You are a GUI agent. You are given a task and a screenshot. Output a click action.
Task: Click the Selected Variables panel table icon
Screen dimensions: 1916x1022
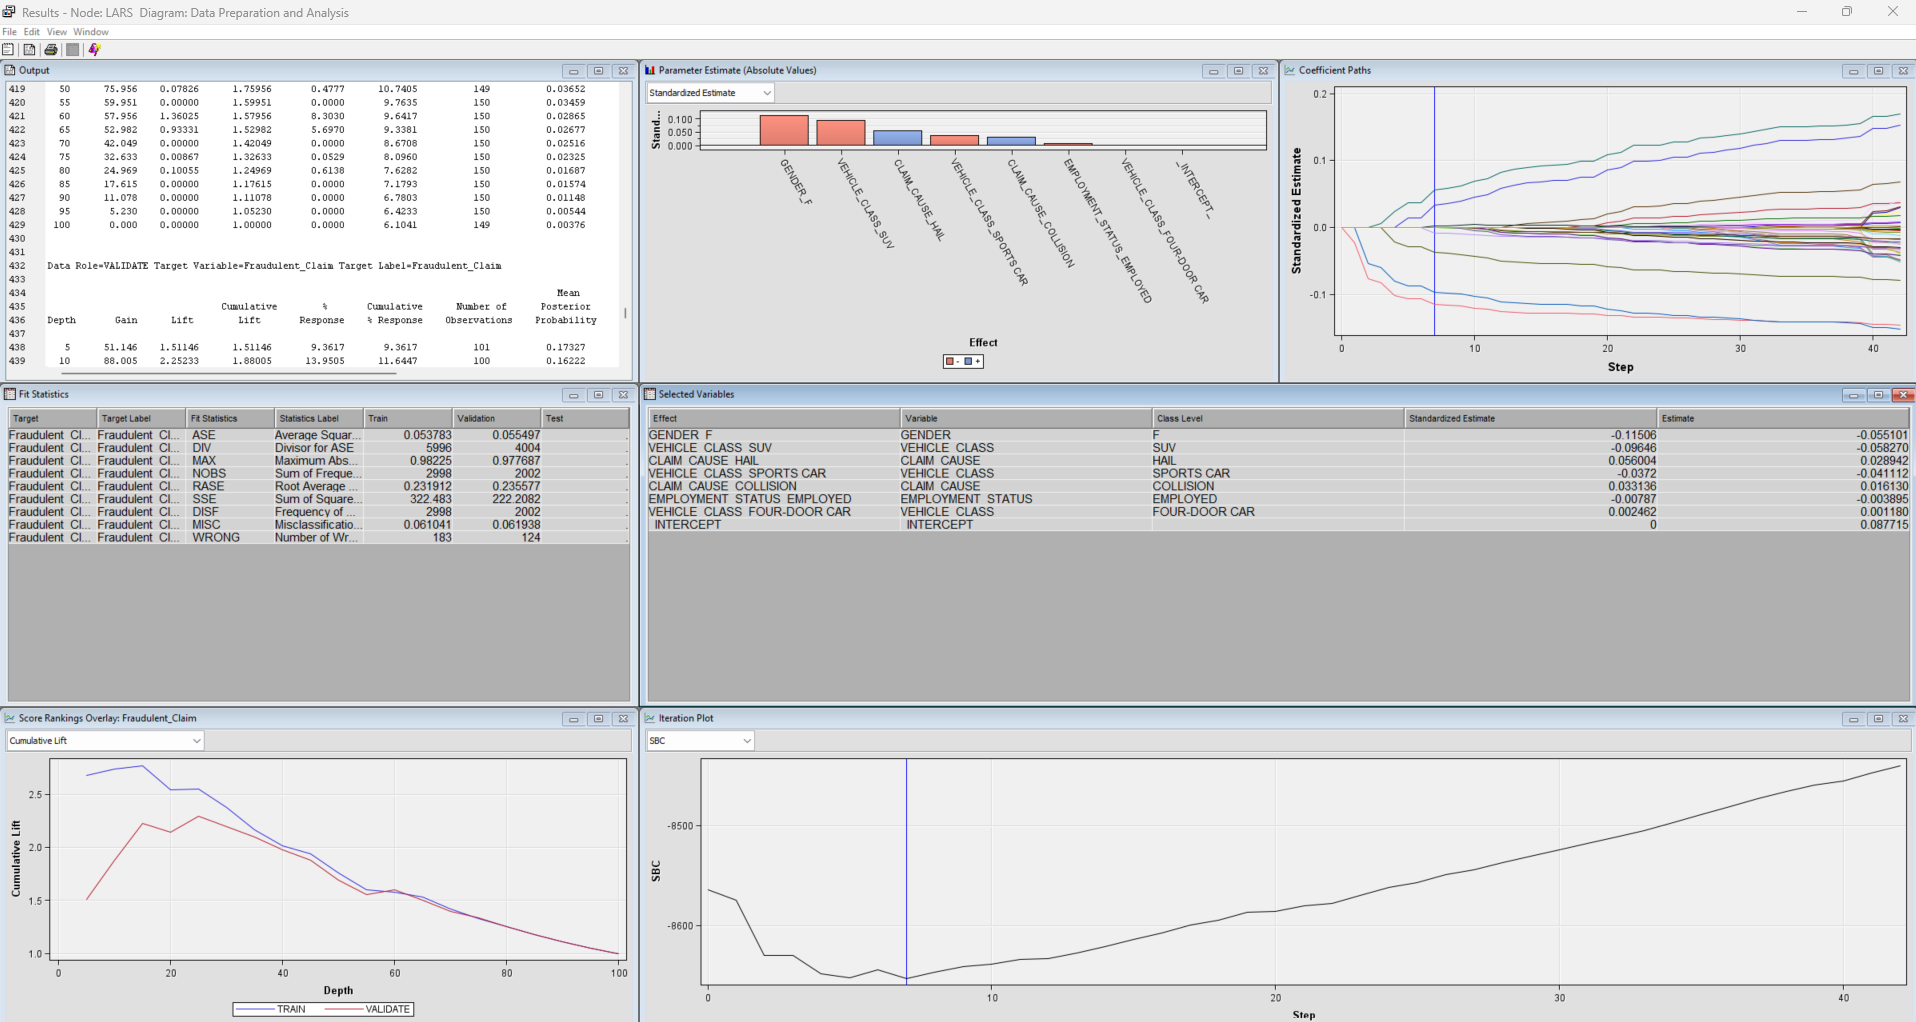pyautogui.click(x=650, y=394)
